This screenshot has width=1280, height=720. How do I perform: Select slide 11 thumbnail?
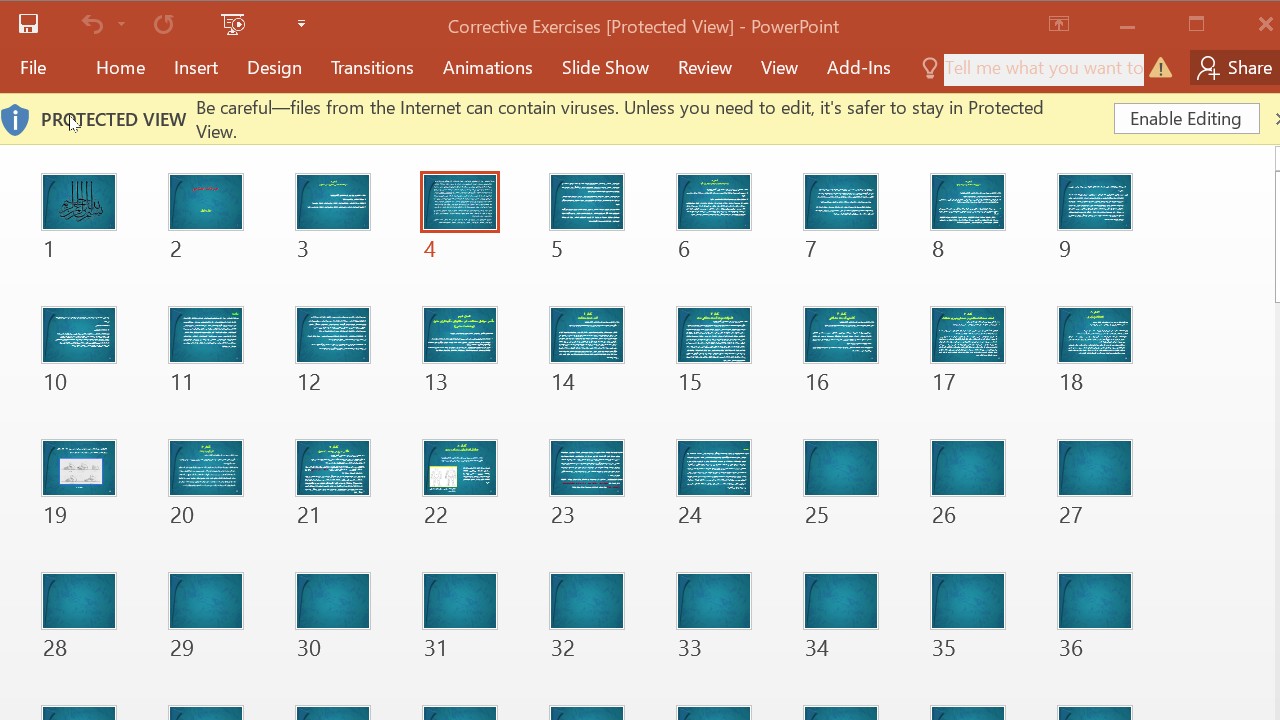206,335
